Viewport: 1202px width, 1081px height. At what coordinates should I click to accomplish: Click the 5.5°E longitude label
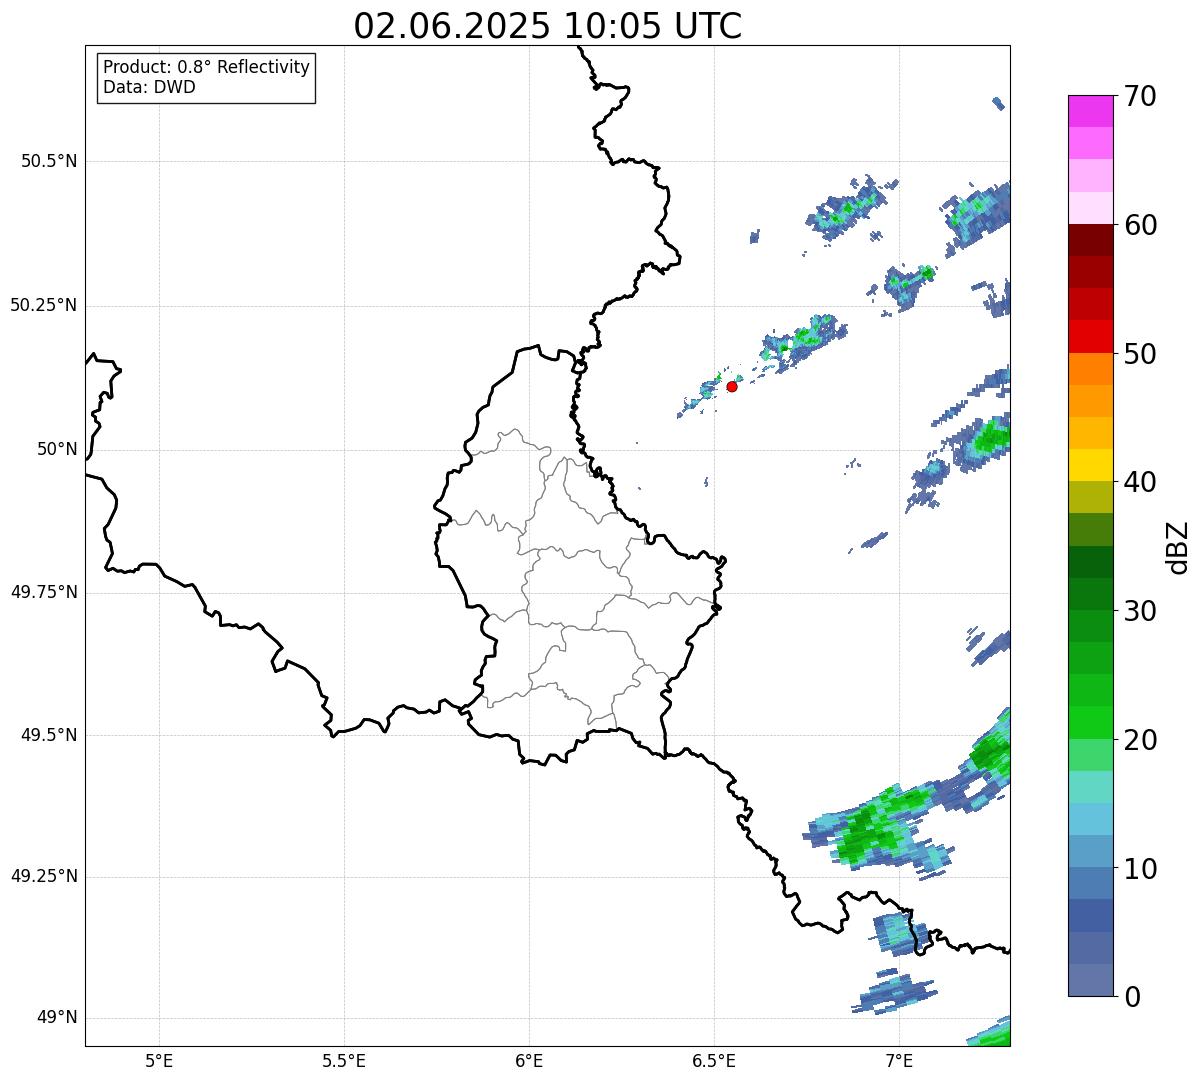(344, 1060)
